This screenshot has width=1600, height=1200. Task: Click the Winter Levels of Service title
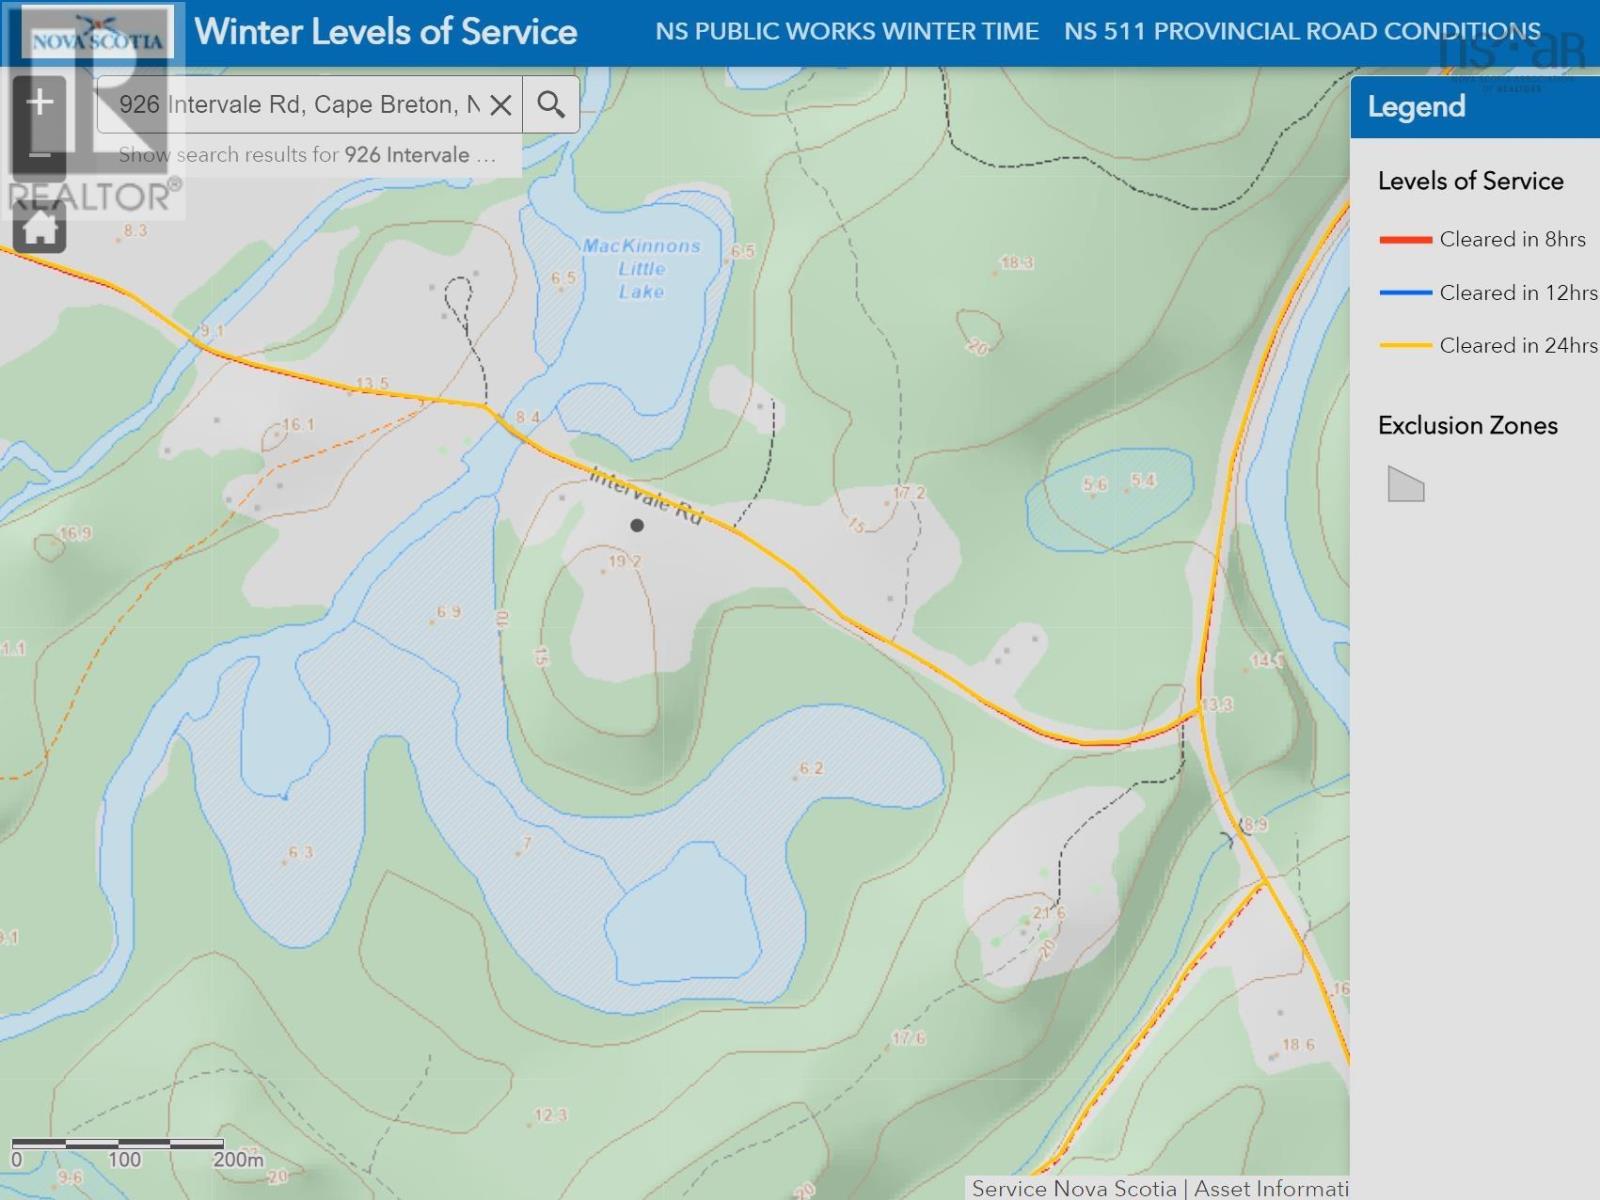(x=386, y=31)
